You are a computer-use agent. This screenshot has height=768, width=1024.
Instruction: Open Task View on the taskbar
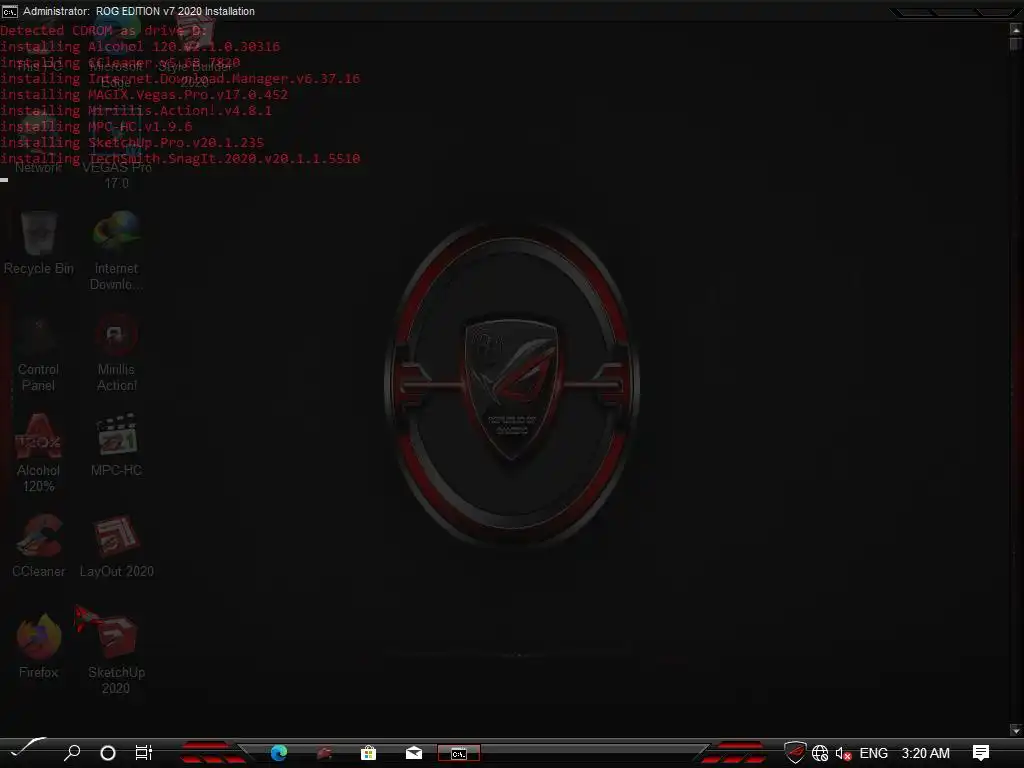click(x=144, y=753)
